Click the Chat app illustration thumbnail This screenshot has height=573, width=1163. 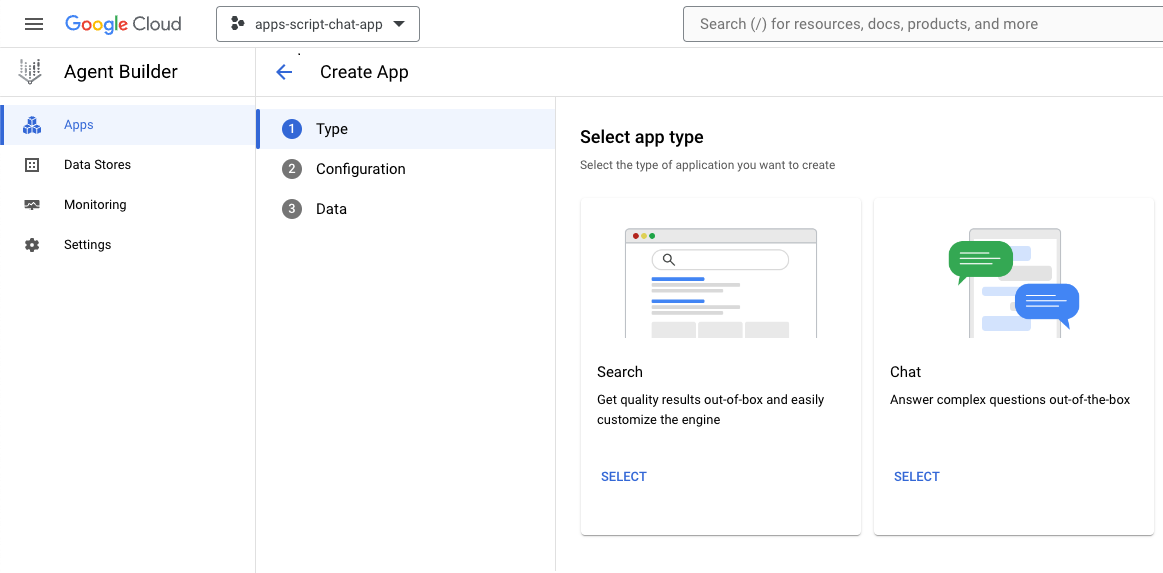[x=1013, y=282]
